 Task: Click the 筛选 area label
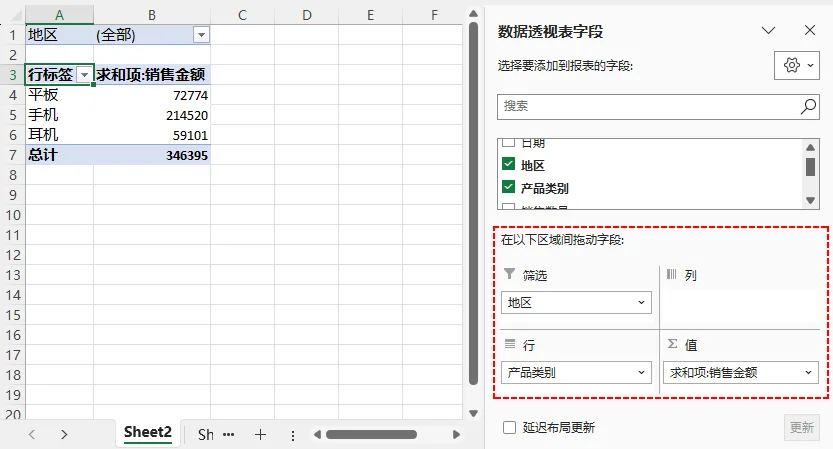[x=534, y=275]
